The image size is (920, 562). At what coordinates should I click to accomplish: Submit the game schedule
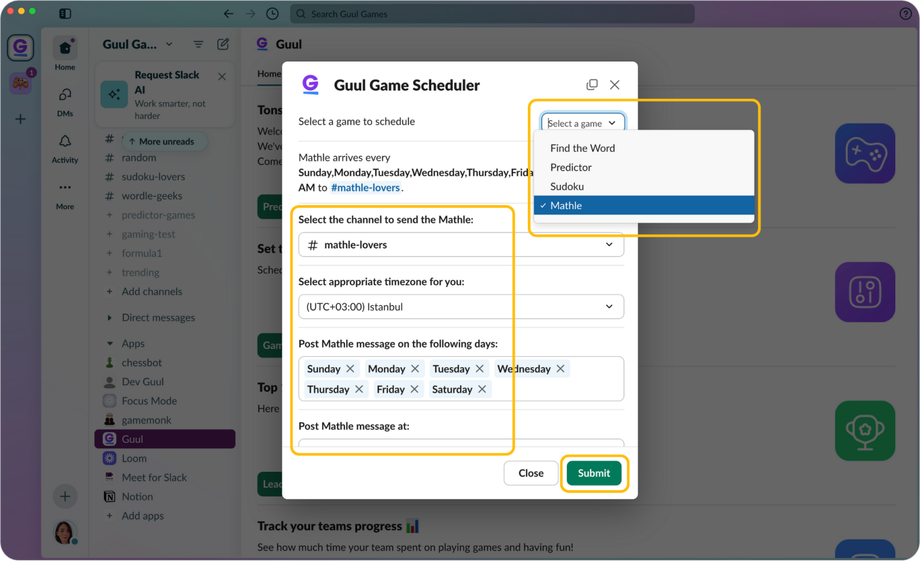coord(594,473)
